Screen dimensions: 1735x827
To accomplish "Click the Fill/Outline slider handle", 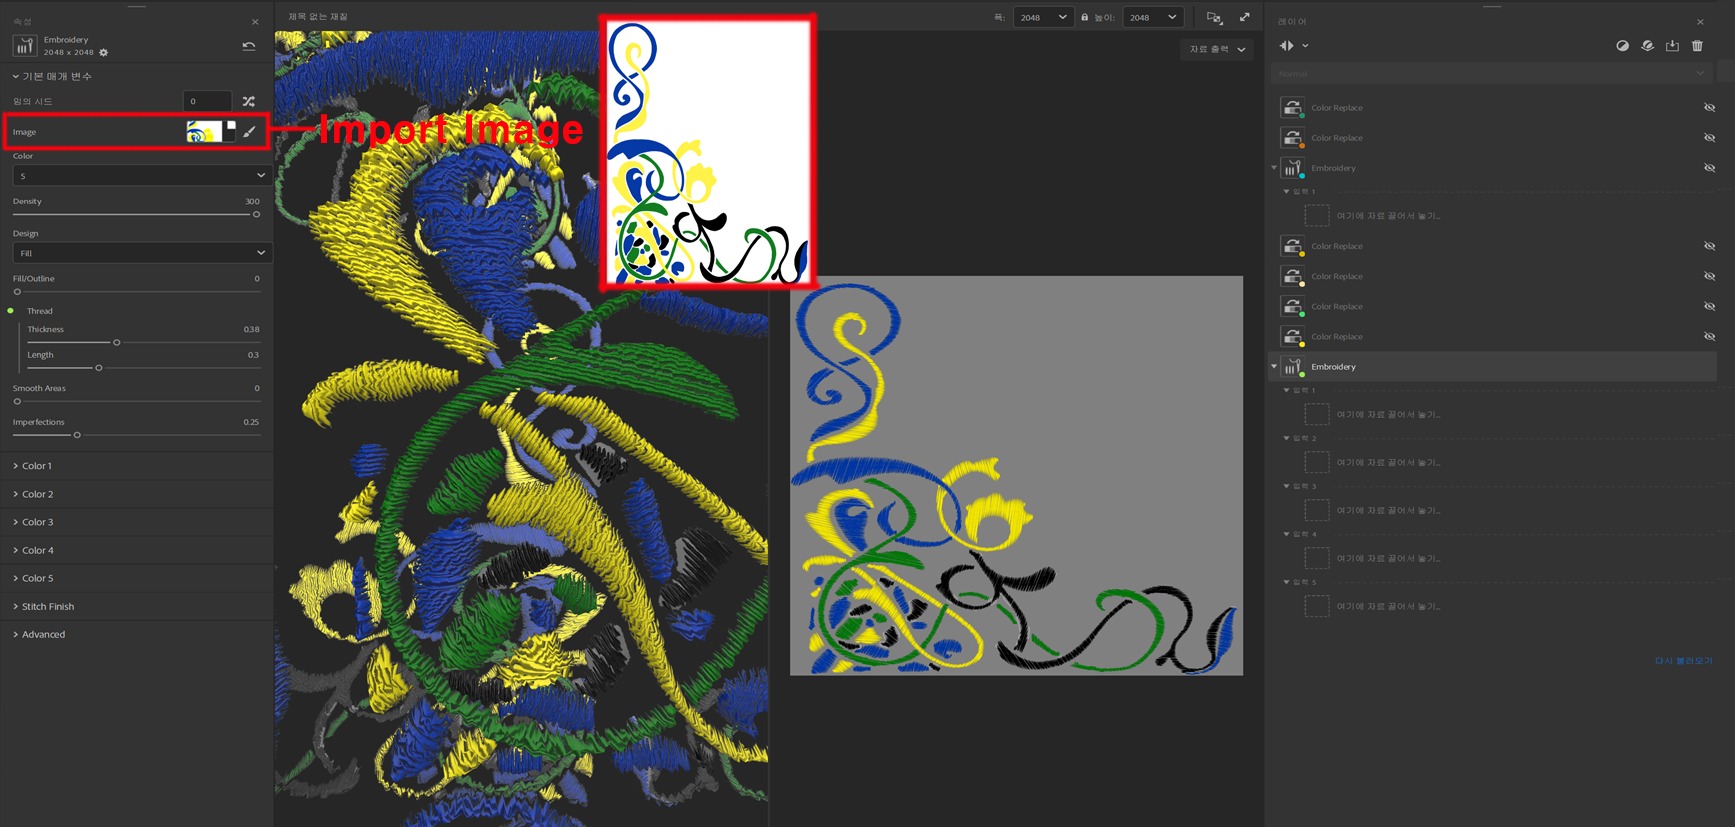I will 17,292.
